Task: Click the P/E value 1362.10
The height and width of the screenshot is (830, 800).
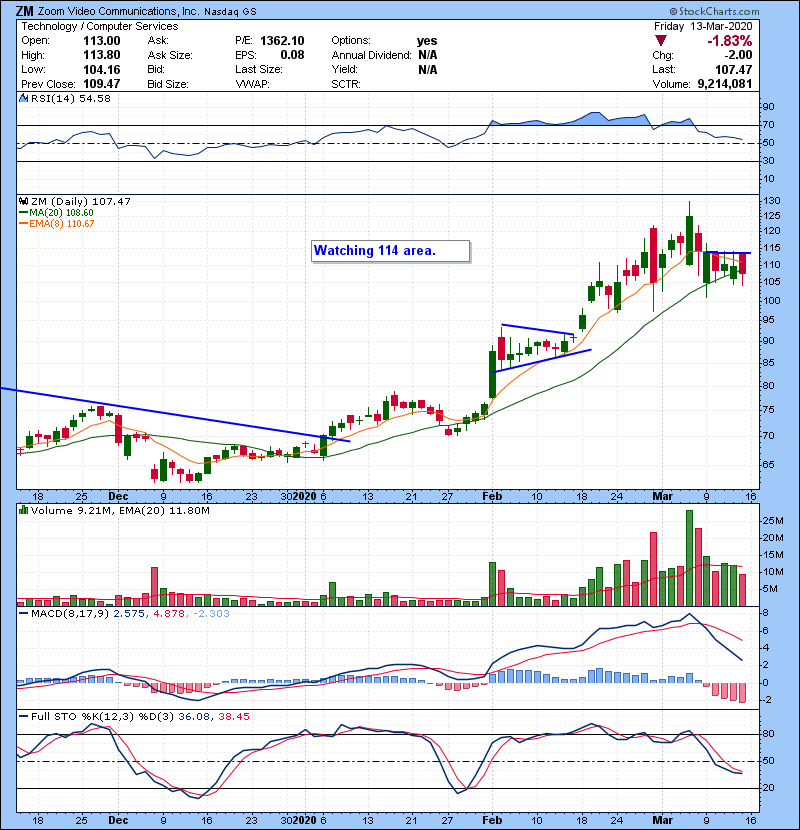Action: (282, 41)
